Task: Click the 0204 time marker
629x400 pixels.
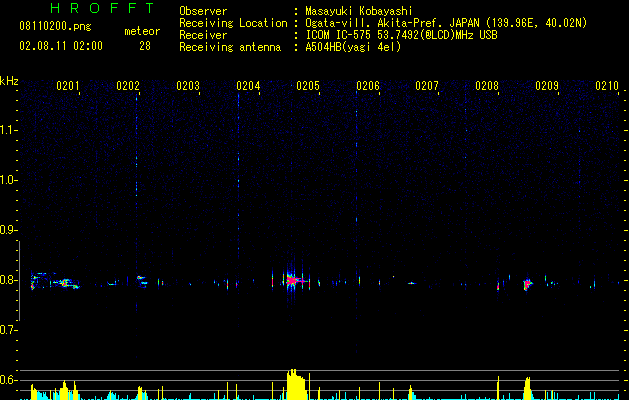Action: pos(248,86)
